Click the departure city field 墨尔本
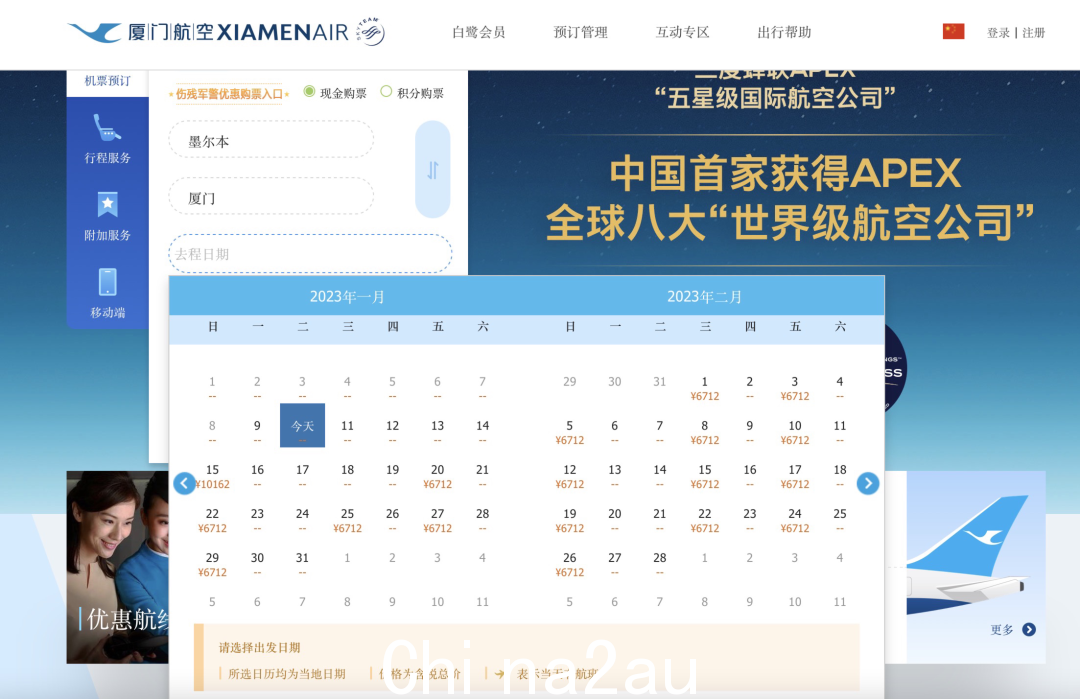1080x699 pixels. [271, 141]
